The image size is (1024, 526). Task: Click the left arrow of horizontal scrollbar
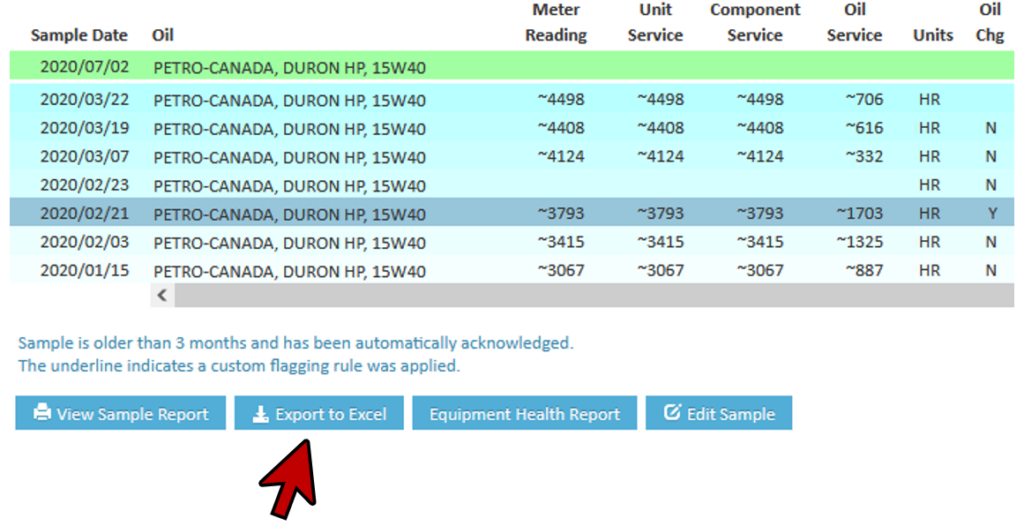(163, 295)
